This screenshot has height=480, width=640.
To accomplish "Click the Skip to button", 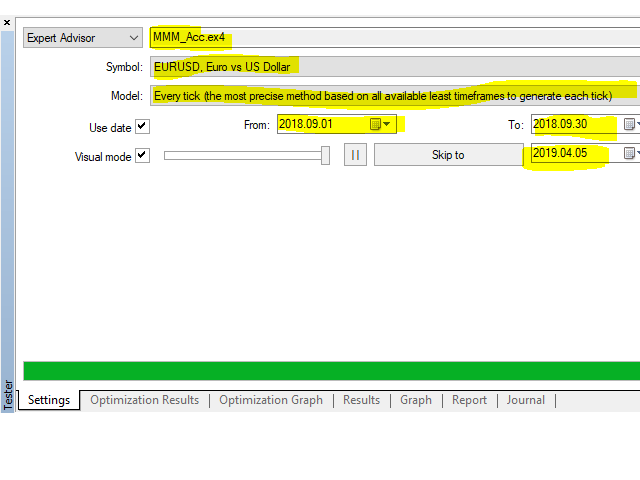I will [449, 155].
